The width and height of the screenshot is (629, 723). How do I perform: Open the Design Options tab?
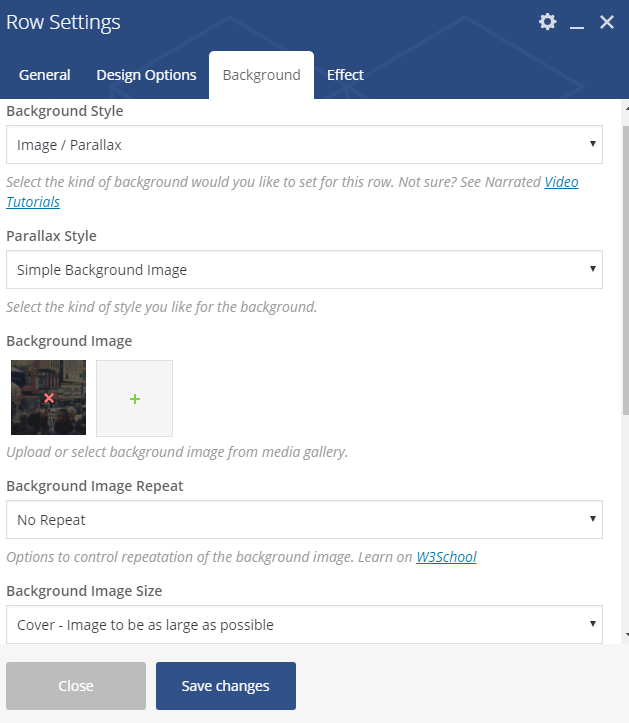point(146,75)
